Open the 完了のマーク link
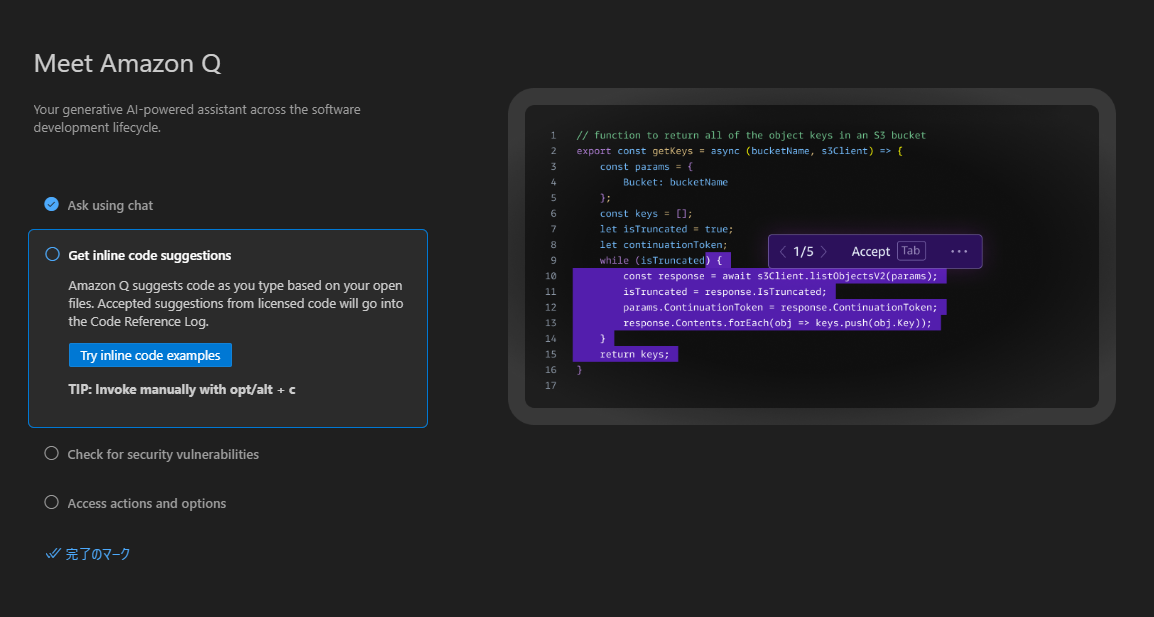 (97, 553)
